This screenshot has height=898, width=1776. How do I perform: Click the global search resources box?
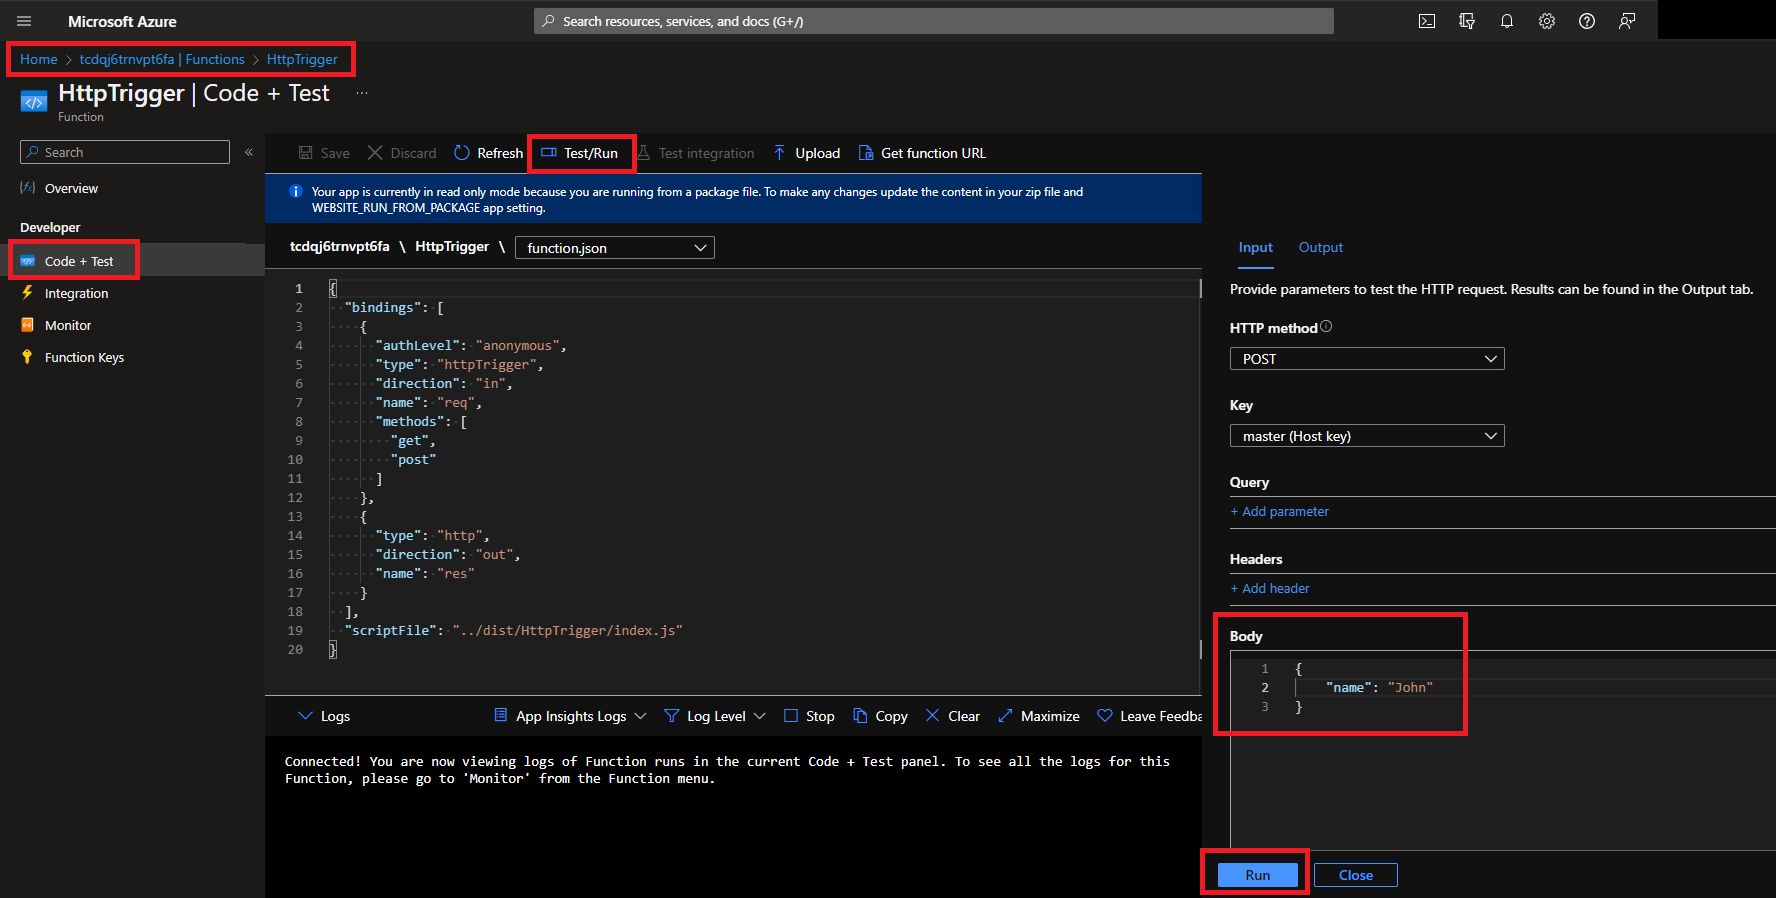click(934, 21)
